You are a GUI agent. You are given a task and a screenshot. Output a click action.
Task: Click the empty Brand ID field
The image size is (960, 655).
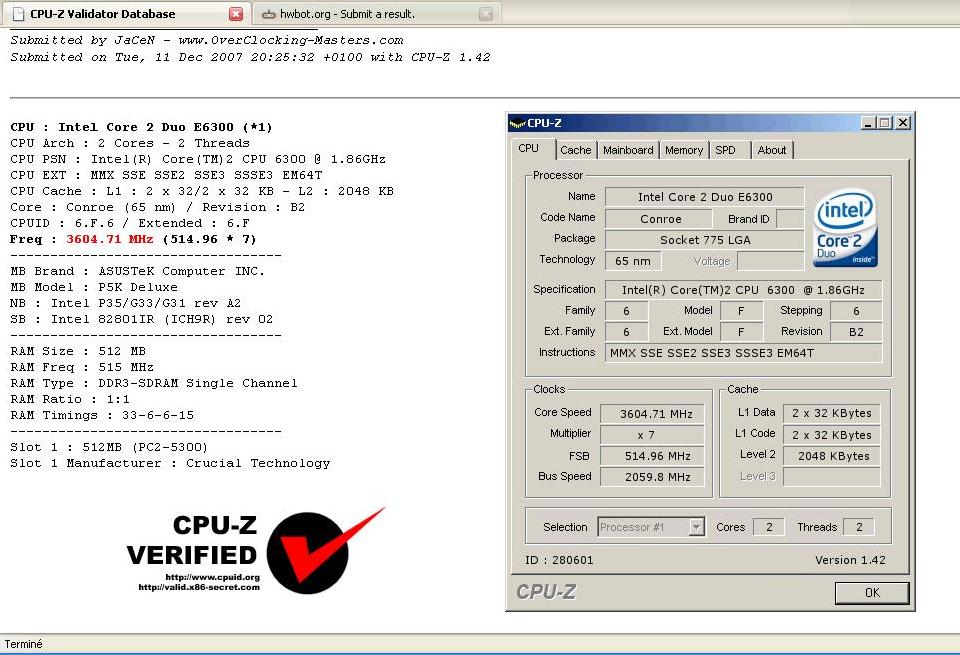[790, 219]
